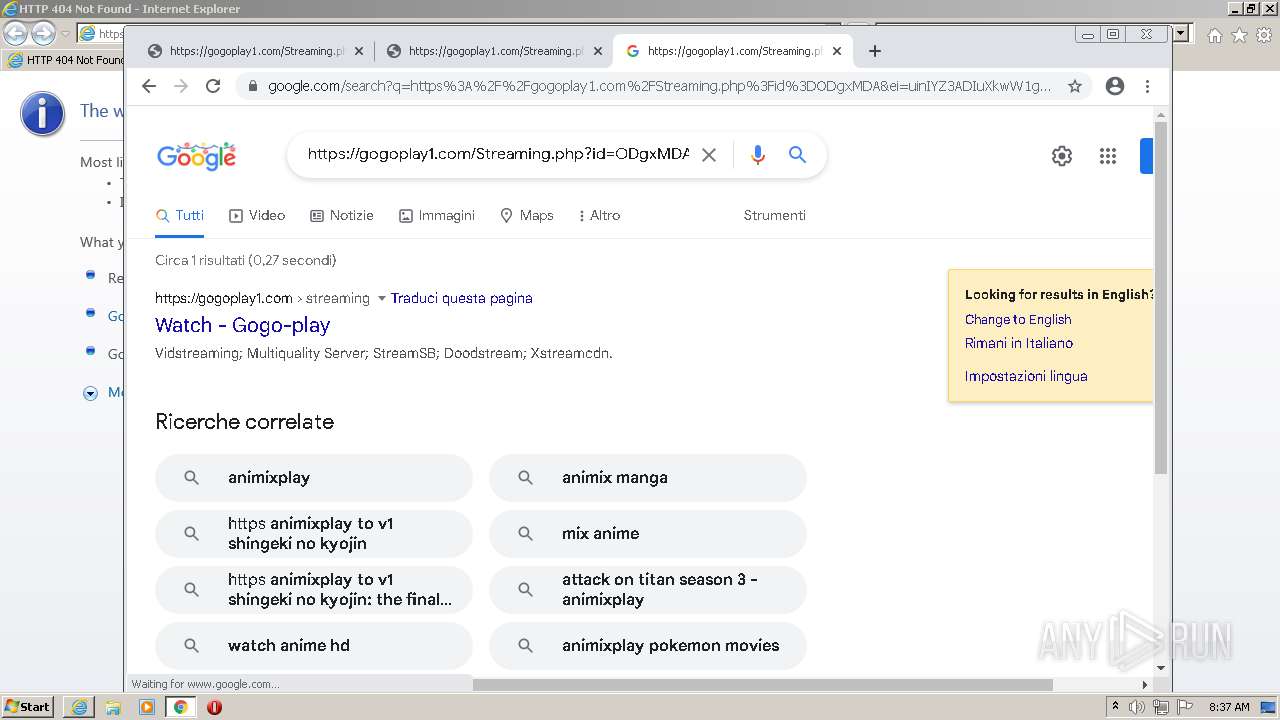Select the Immagini results tab
The width and height of the screenshot is (1280, 720).
(437, 215)
